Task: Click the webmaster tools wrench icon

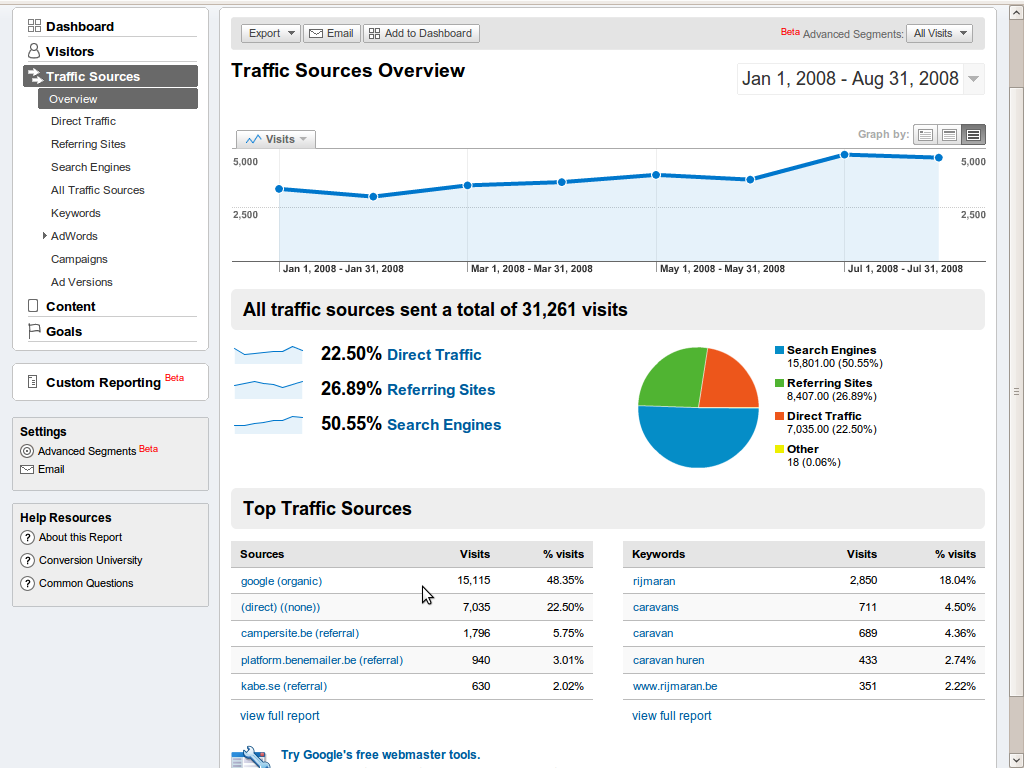Action: point(251,758)
